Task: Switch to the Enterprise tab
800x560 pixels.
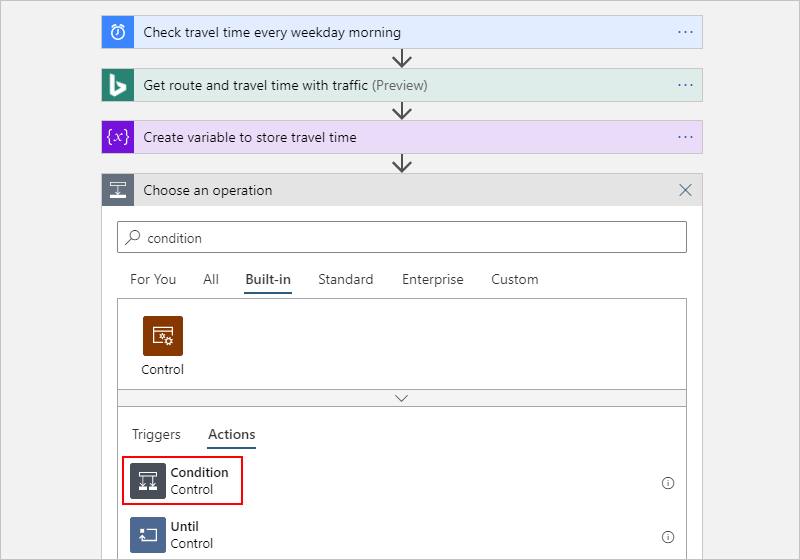Action: (x=432, y=279)
